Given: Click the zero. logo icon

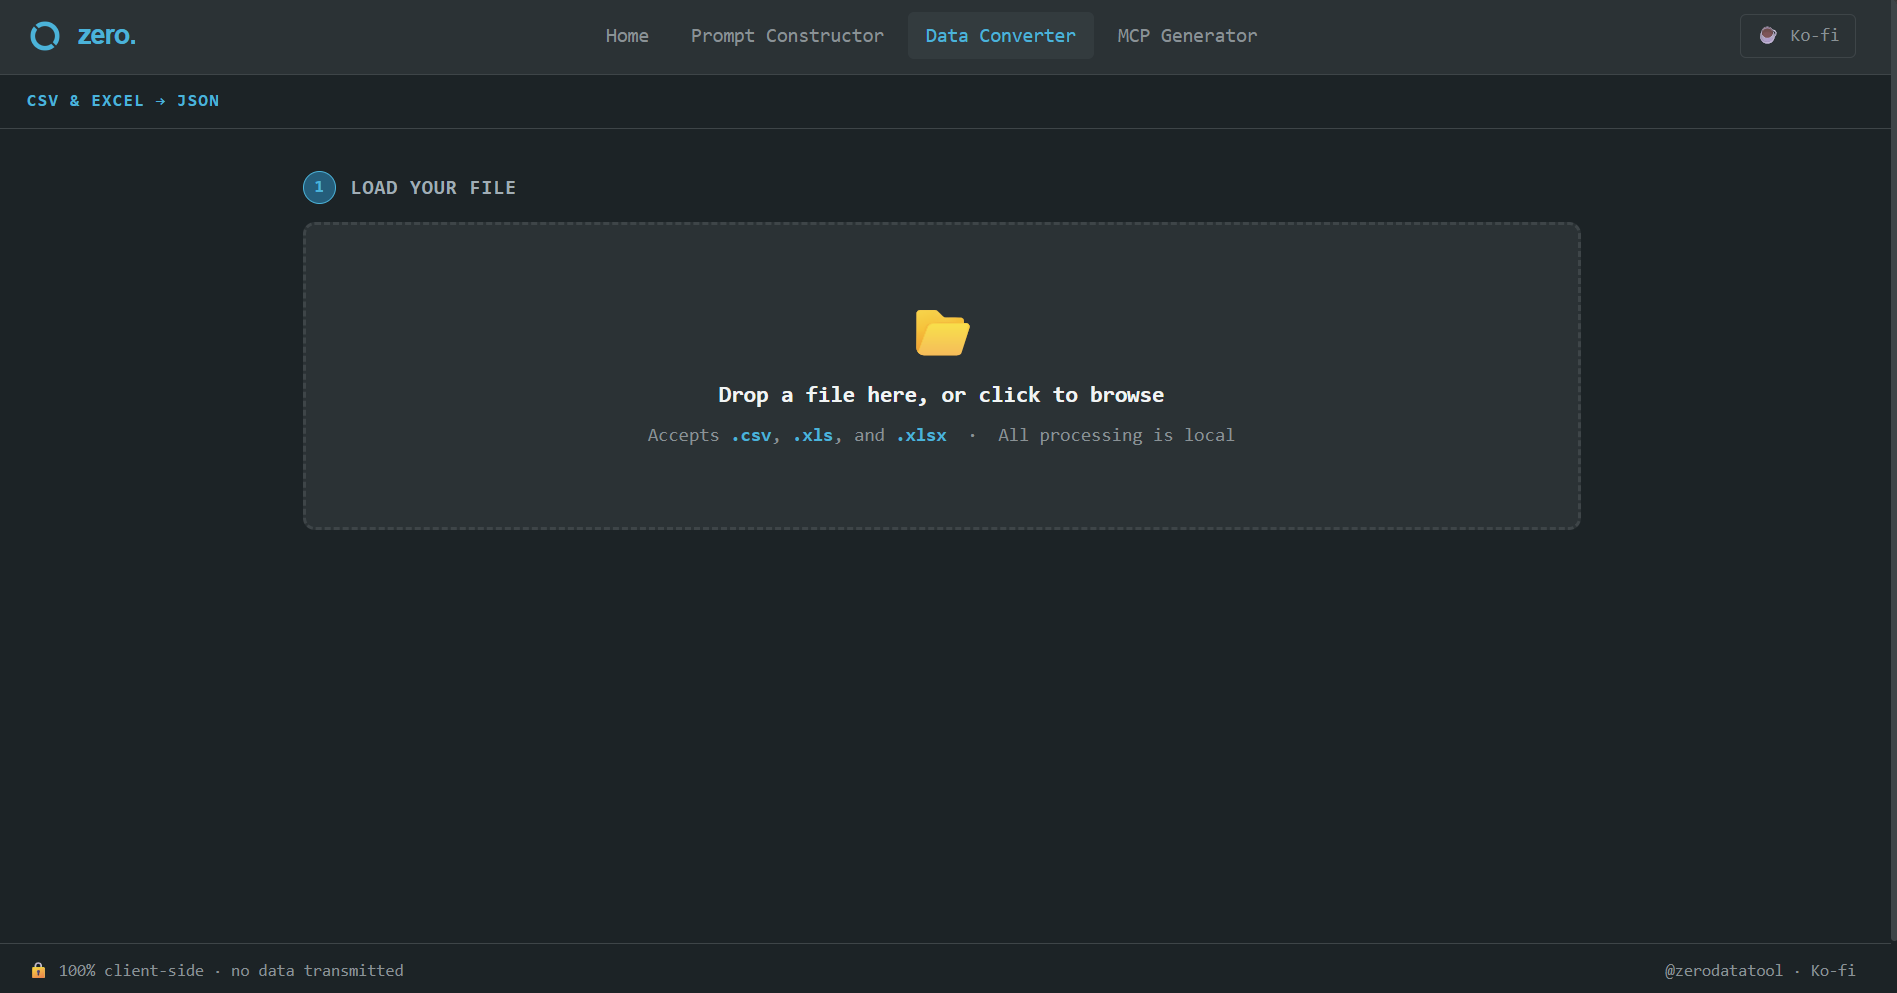Looking at the screenshot, I should coord(45,36).
